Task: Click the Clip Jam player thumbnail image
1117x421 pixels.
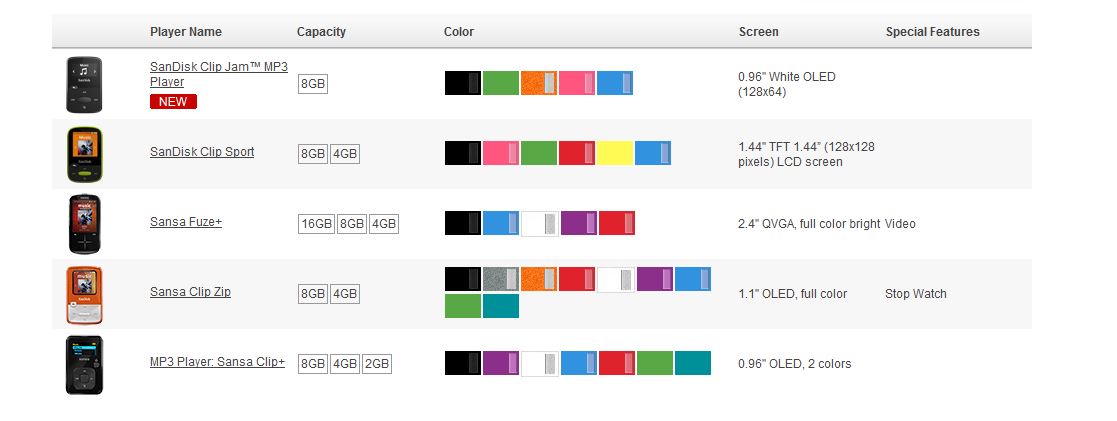Action: (x=84, y=85)
